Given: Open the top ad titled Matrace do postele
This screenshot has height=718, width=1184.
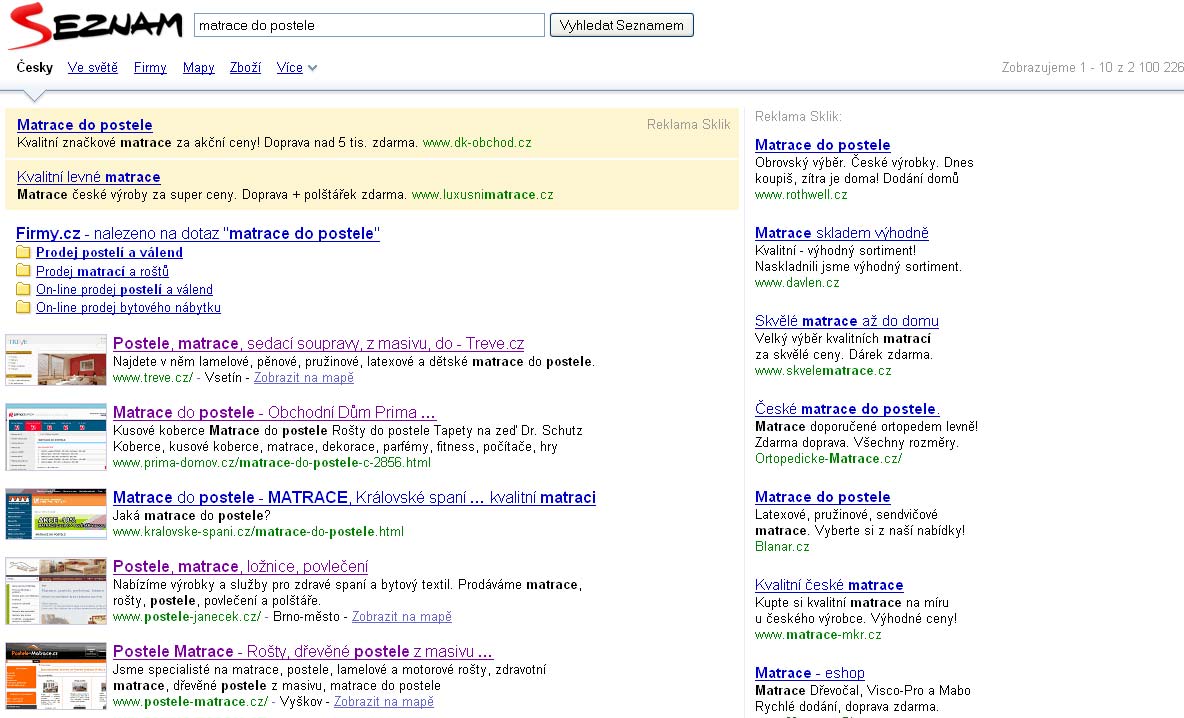Looking at the screenshot, I should (85, 125).
